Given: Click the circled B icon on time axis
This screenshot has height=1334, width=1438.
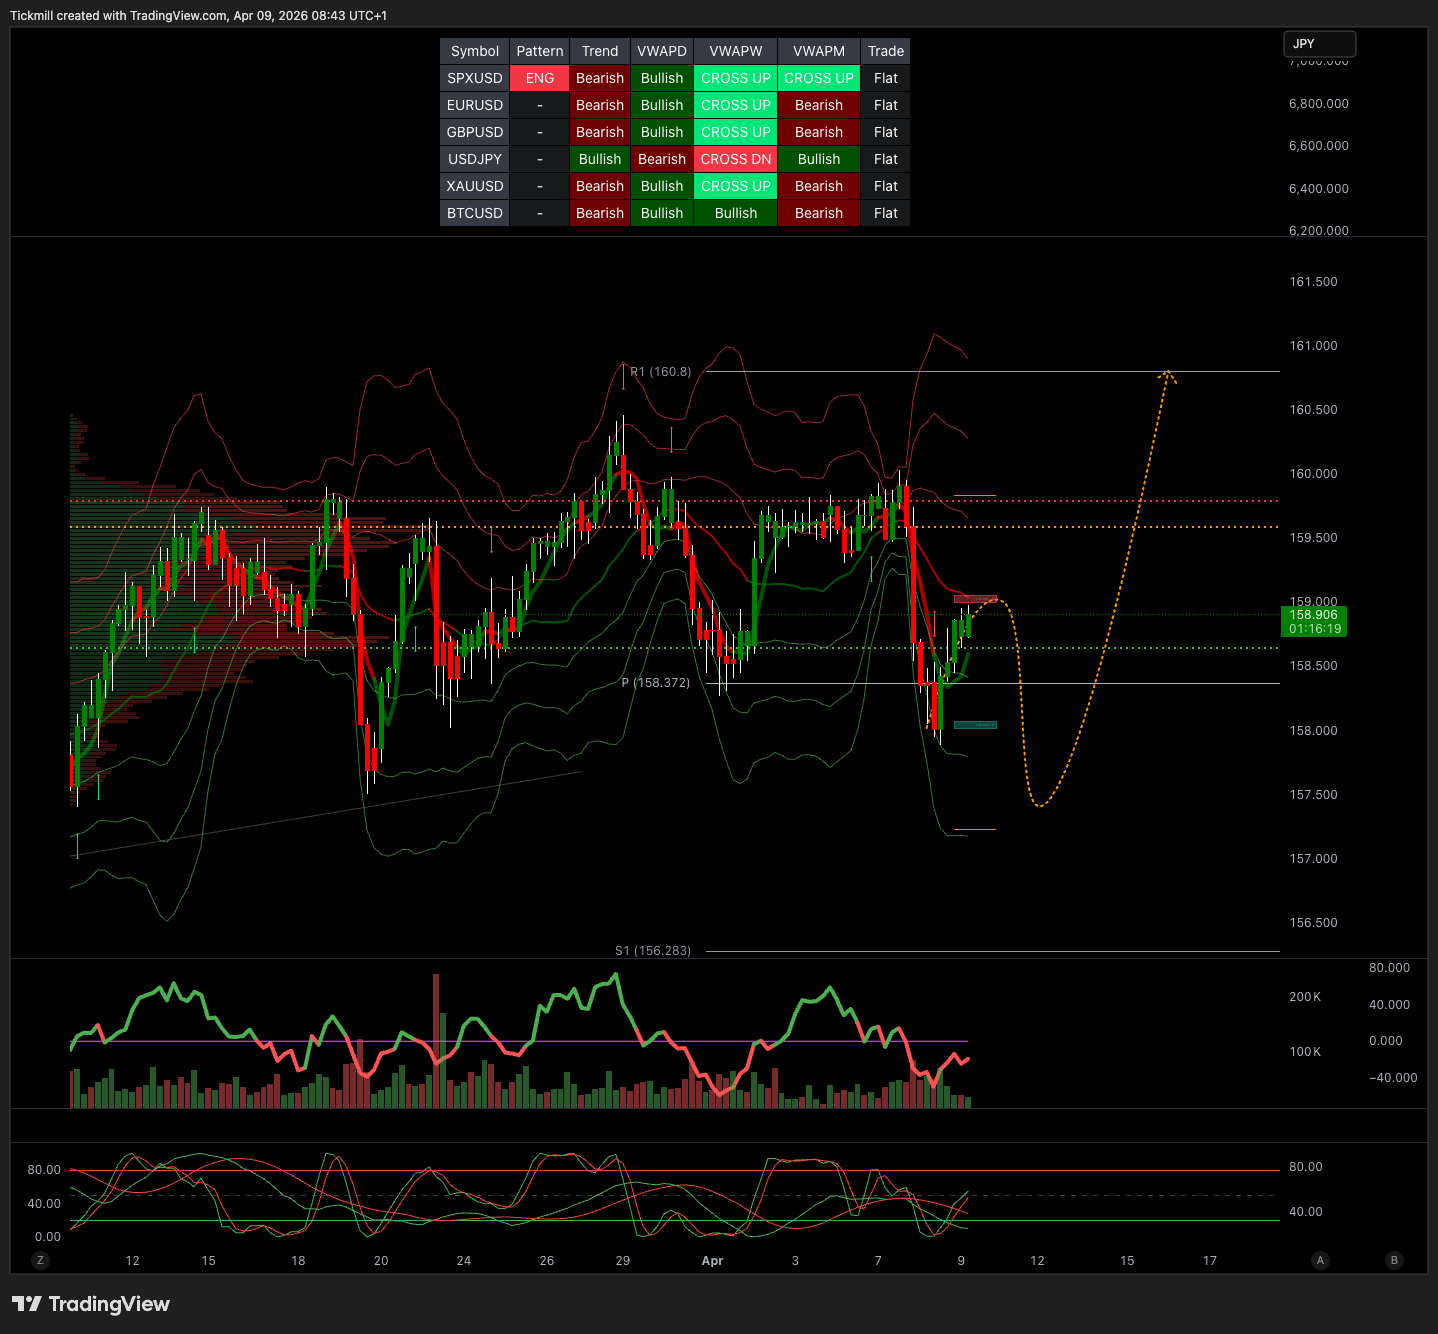Looking at the screenshot, I should coord(1394,1260).
